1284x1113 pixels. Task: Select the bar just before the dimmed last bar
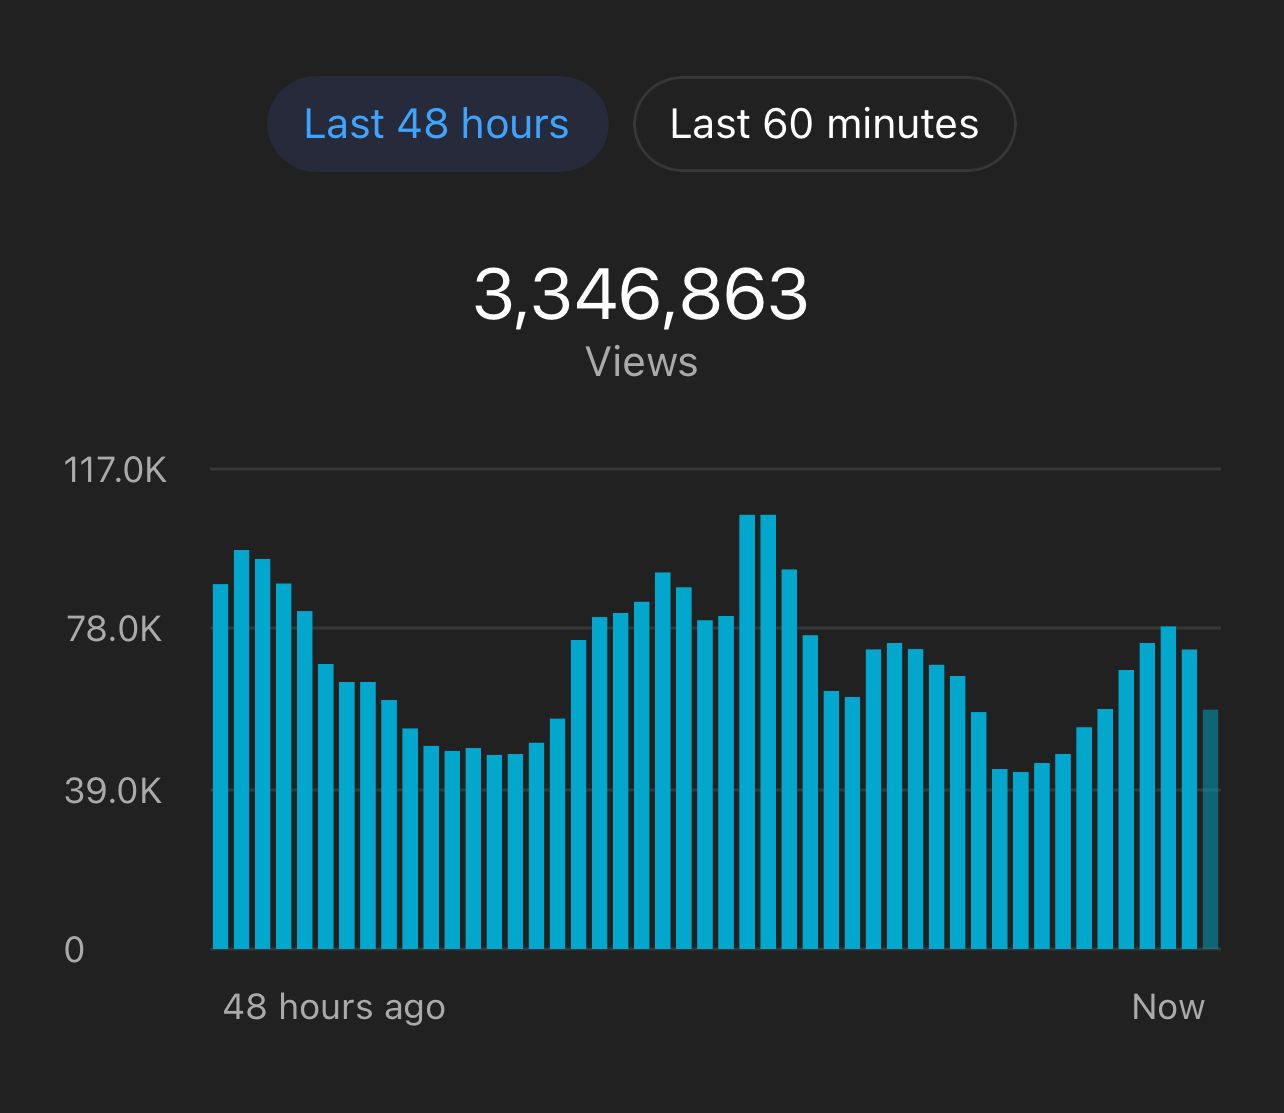click(x=1189, y=799)
